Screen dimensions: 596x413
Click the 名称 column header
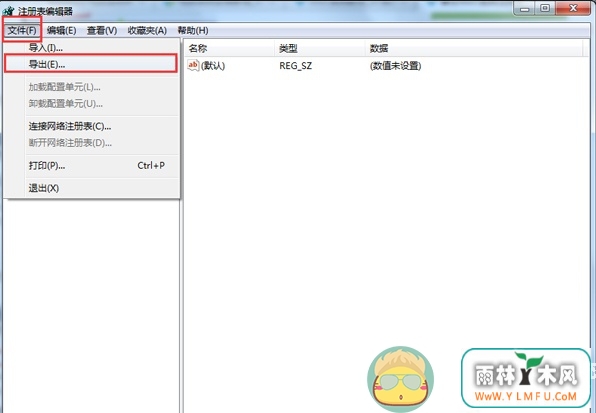(x=229, y=48)
